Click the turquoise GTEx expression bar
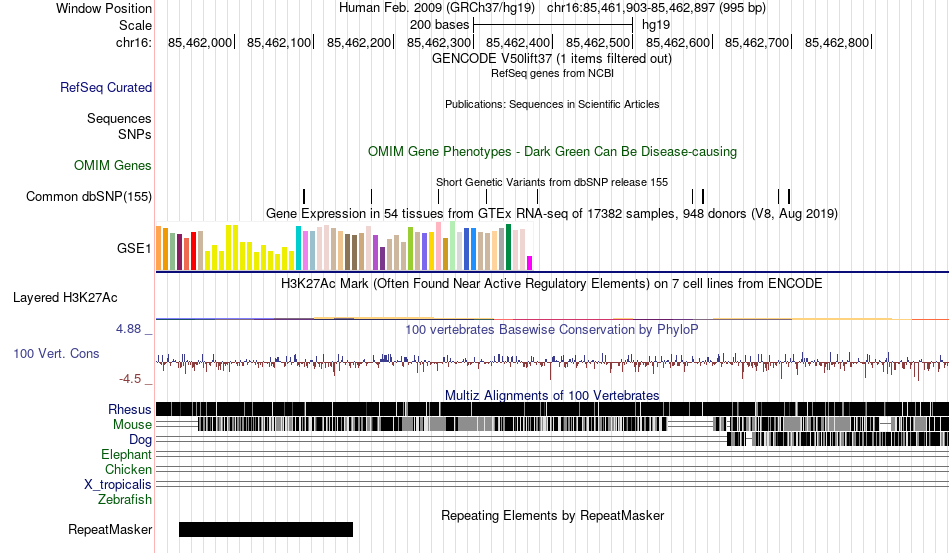 pos(298,248)
